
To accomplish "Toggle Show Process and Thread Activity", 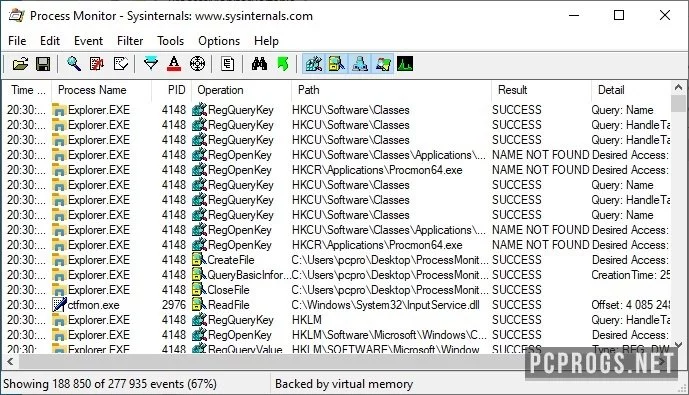I will tap(383, 64).
